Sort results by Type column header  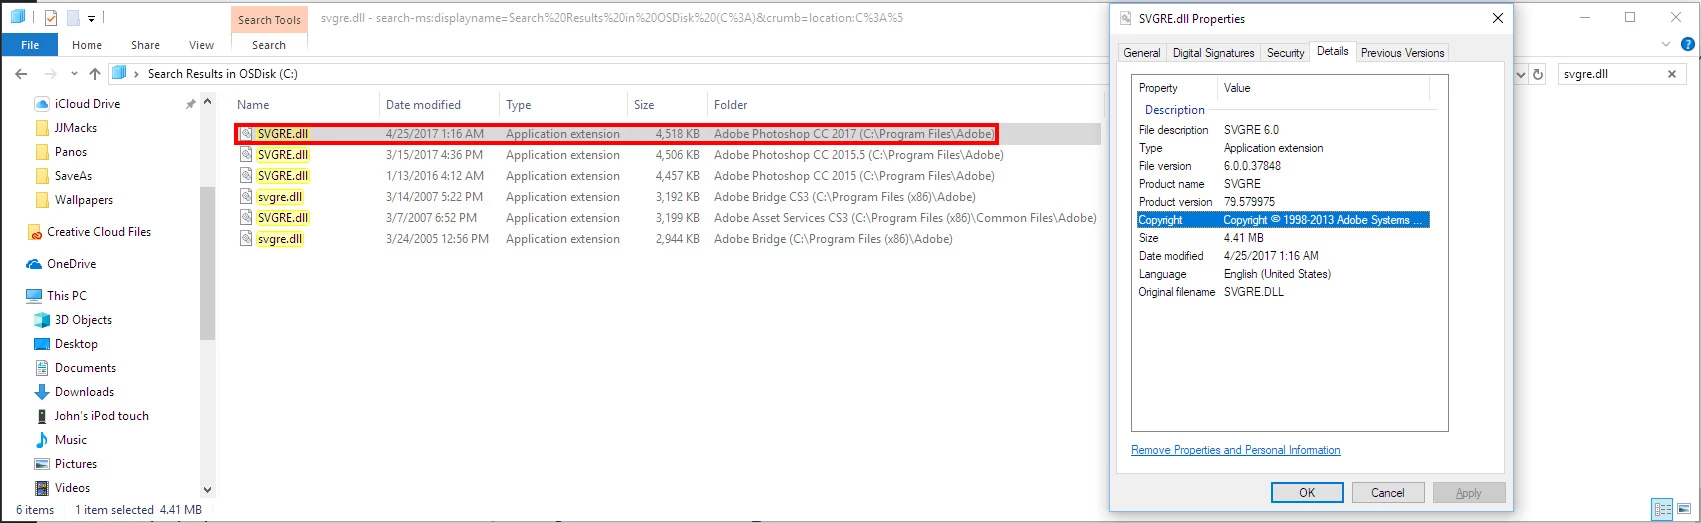(x=563, y=105)
